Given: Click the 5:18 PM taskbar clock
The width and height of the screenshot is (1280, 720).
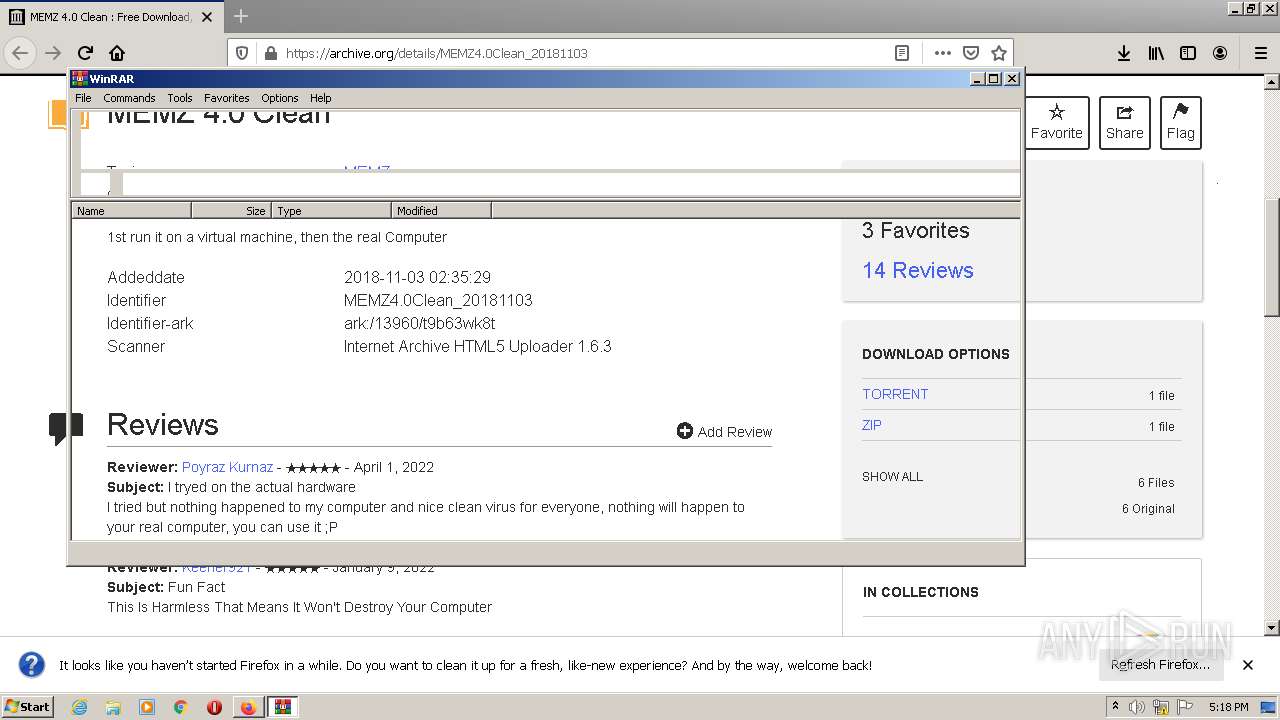Looking at the screenshot, I should point(1228,707).
